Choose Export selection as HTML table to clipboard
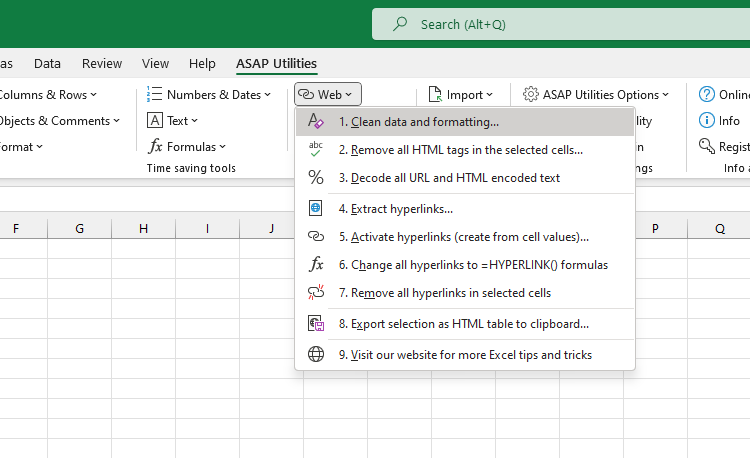The height and width of the screenshot is (458, 750). (x=464, y=324)
